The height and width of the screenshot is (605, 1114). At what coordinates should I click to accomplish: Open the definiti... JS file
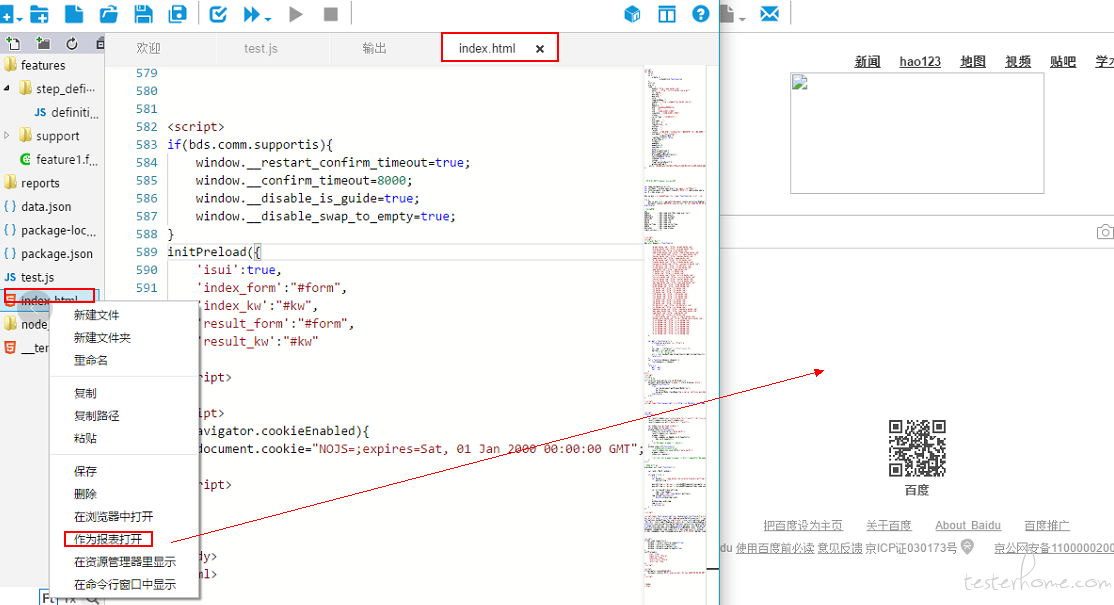(x=75, y=112)
